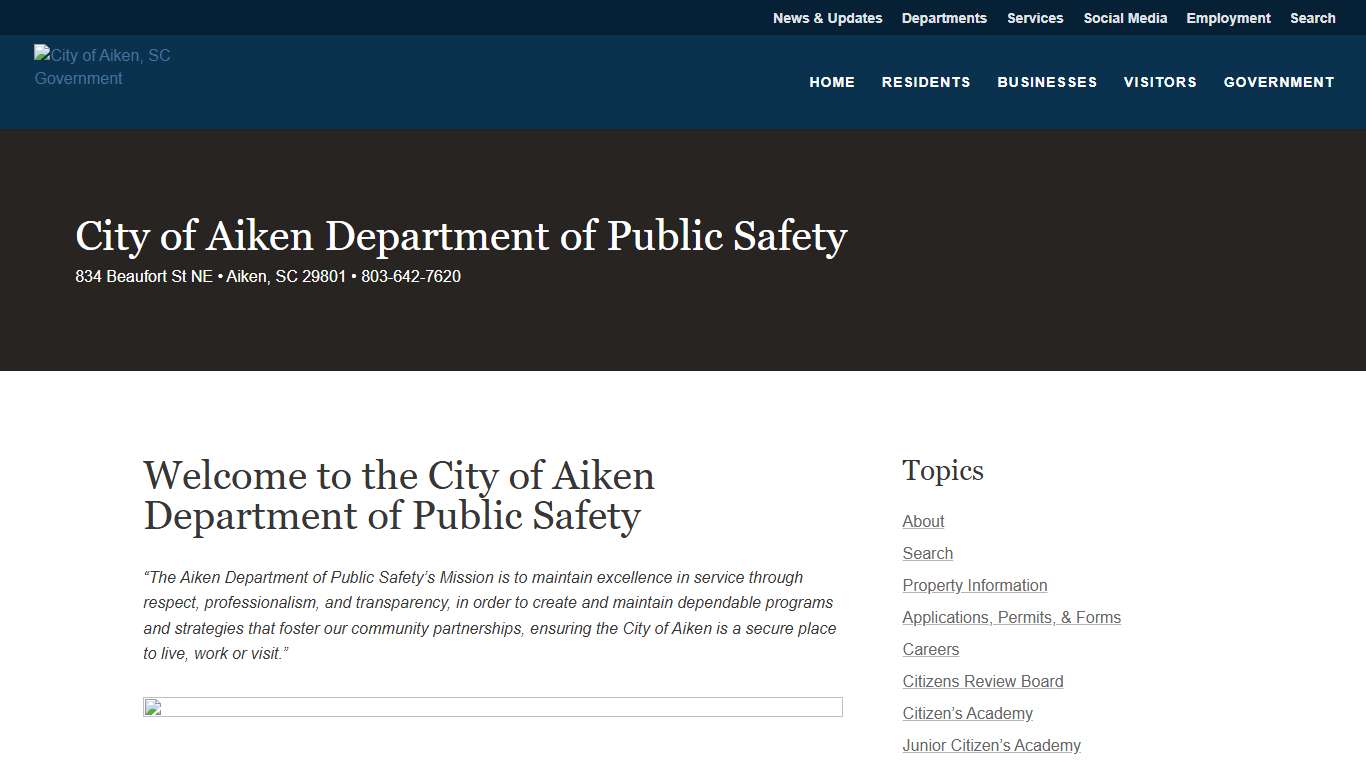The height and width of the screenshot is (768, 1366).
Task: Open the Services menu item
Action: [x=1035, y=18]
